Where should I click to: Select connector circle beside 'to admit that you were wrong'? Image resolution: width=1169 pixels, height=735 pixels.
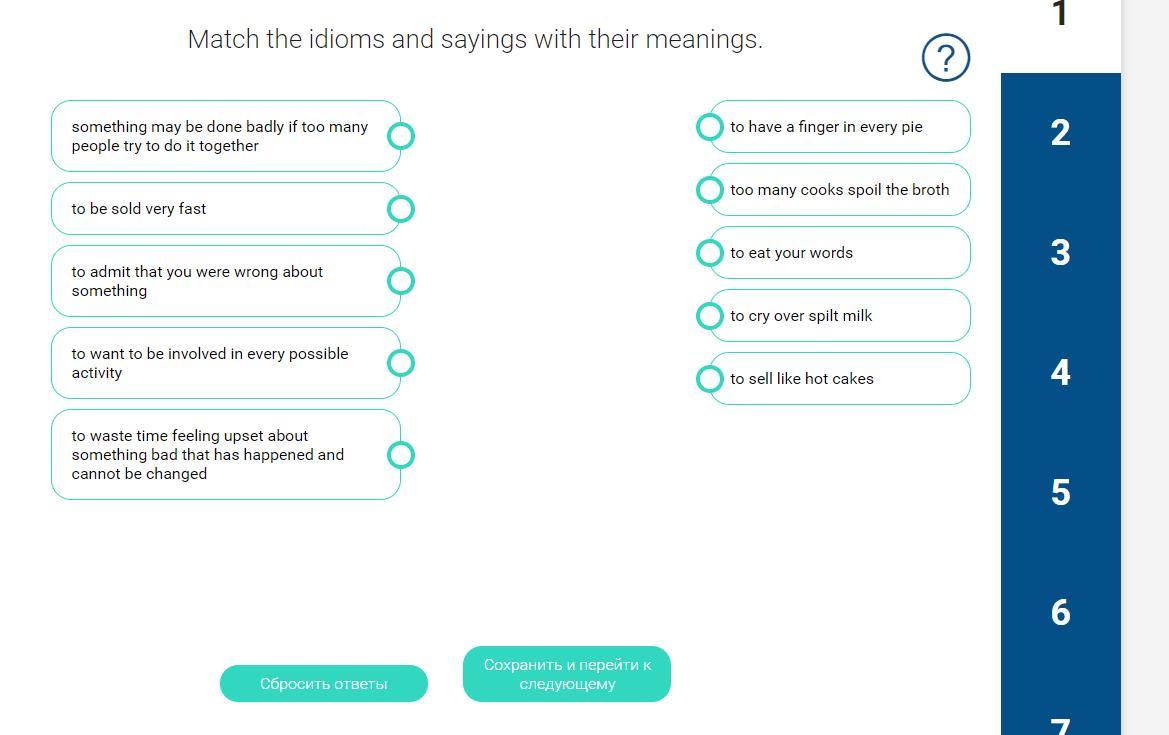pyautogui.click(x=401, y=281)
